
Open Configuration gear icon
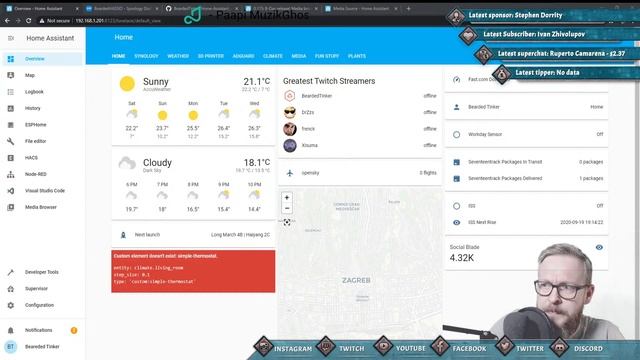11,305
